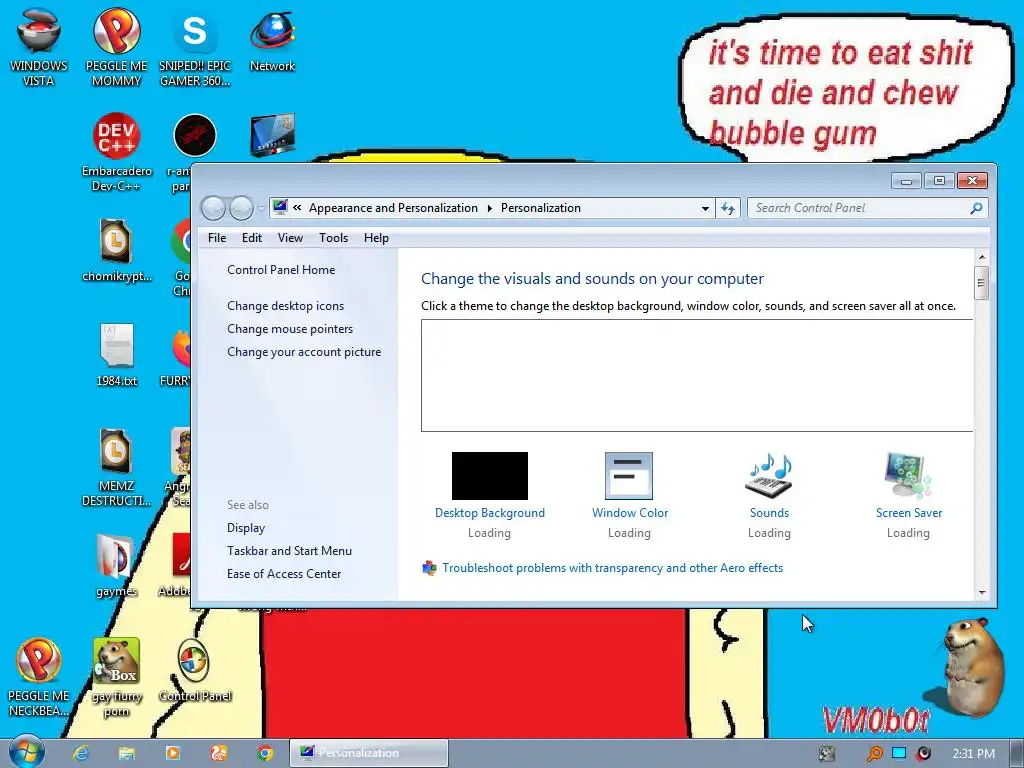1024x768 pixels.
Task: Click the Personalization taskbar button
Action: click(369, 753)
